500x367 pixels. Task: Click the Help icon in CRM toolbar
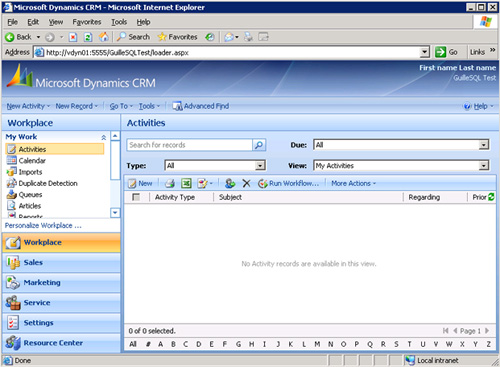(467, 106)
